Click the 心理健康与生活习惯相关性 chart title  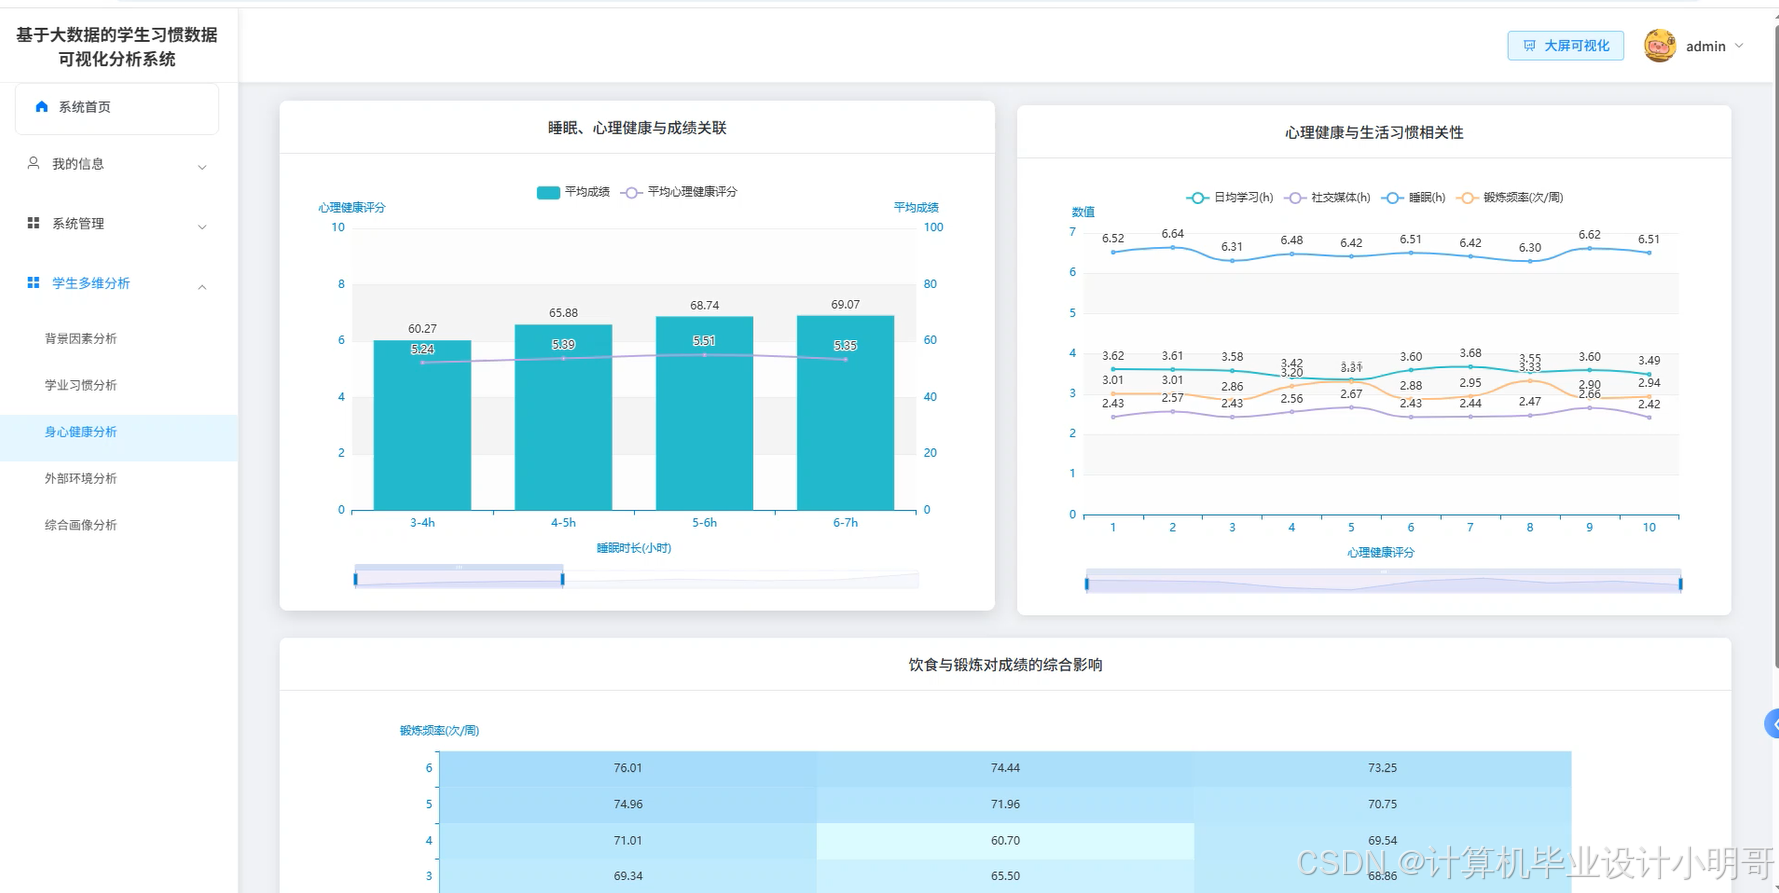[1374, 133]
